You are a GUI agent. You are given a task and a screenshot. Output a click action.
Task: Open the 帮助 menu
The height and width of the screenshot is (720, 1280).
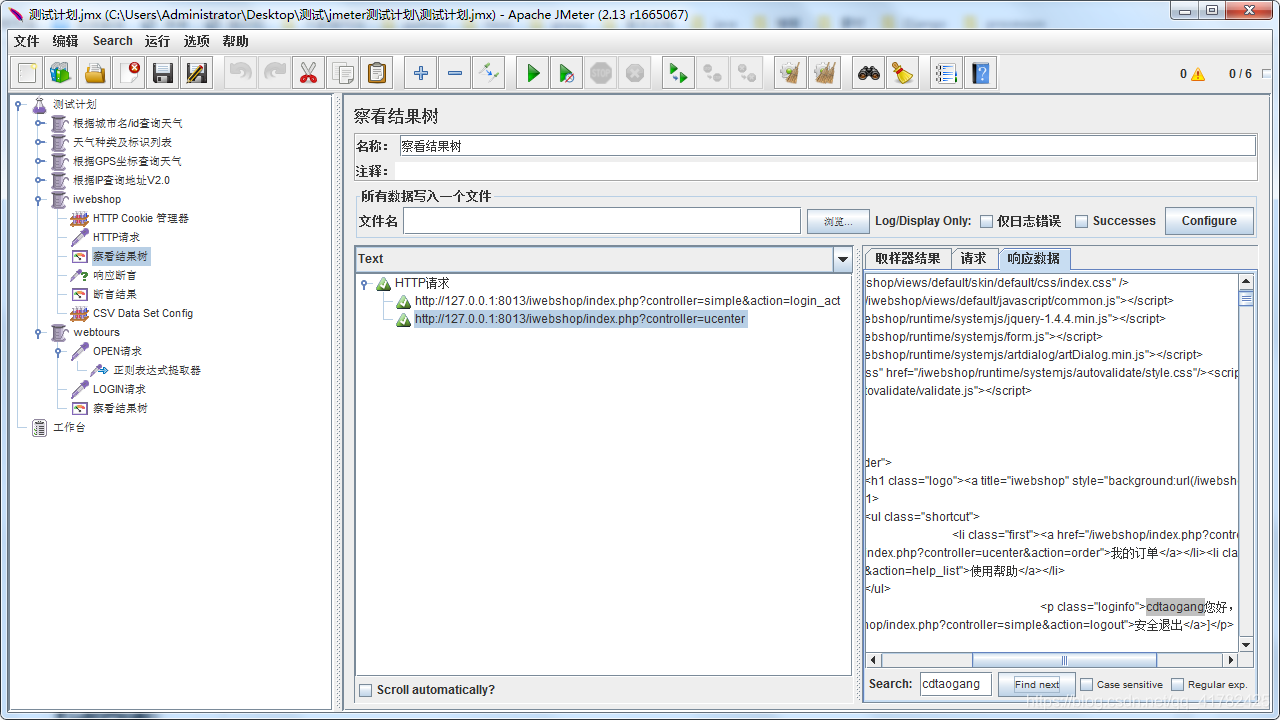[236, 41]
